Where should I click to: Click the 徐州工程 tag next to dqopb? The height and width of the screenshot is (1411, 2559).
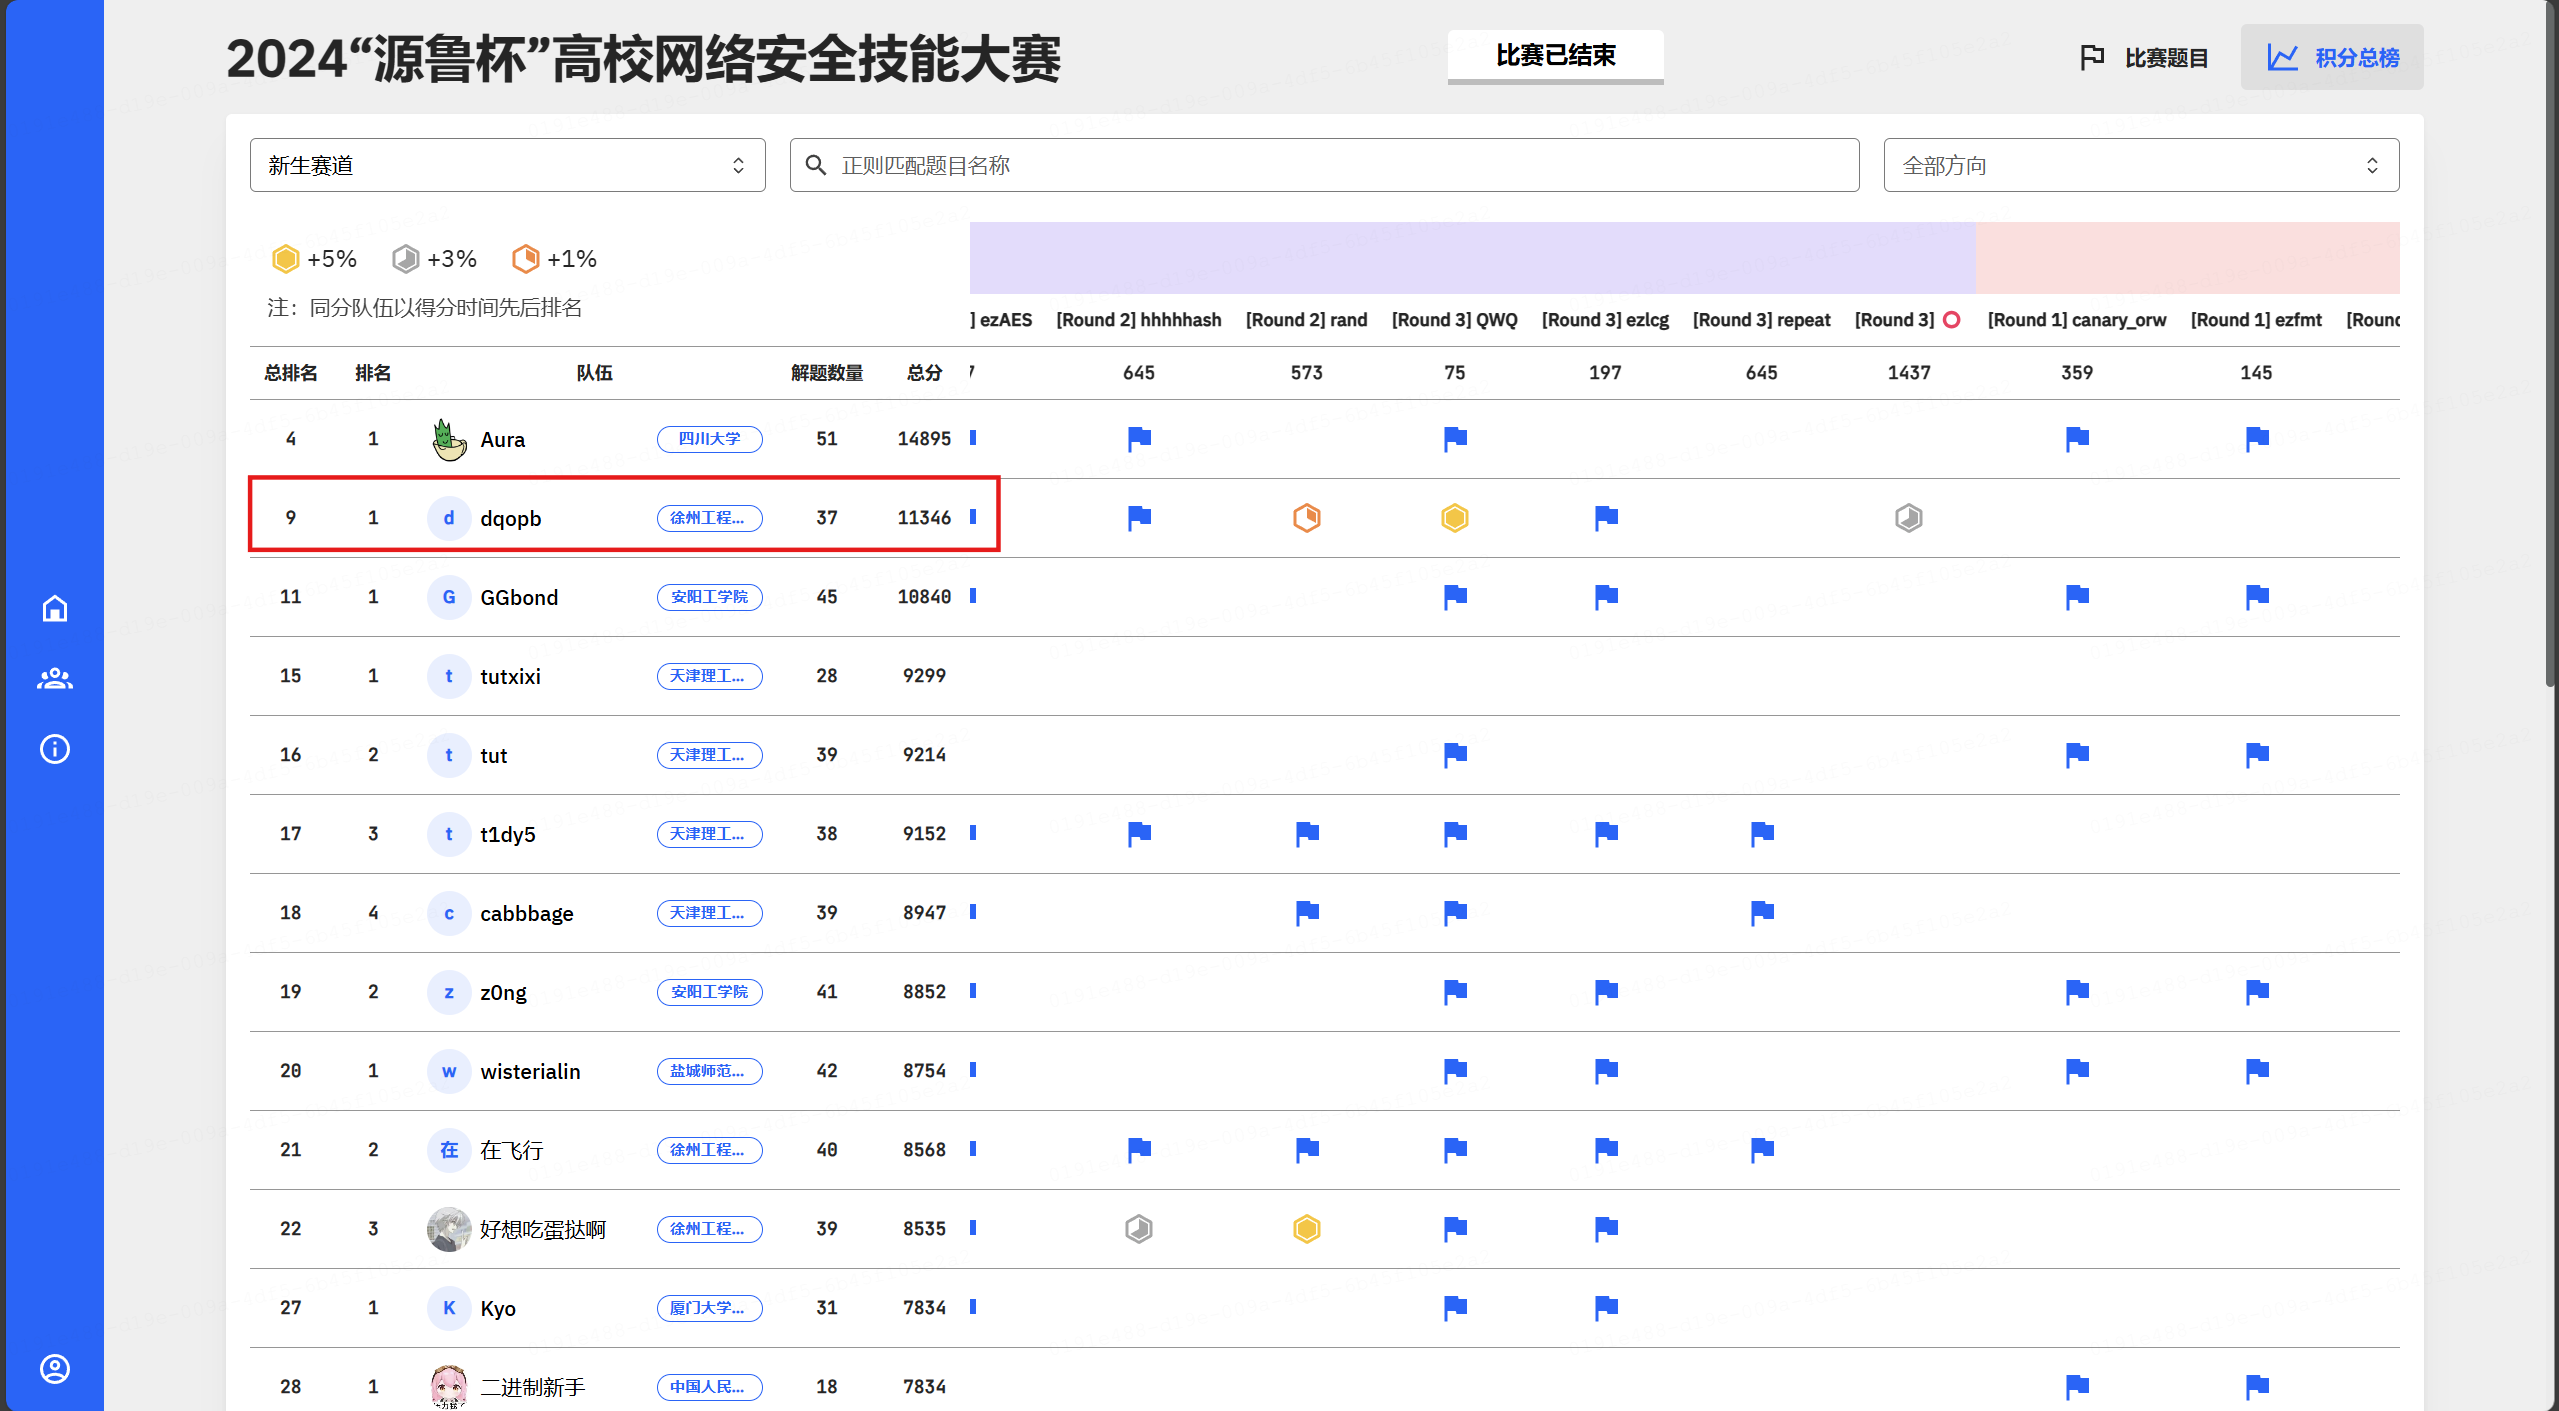coord(709,518)
